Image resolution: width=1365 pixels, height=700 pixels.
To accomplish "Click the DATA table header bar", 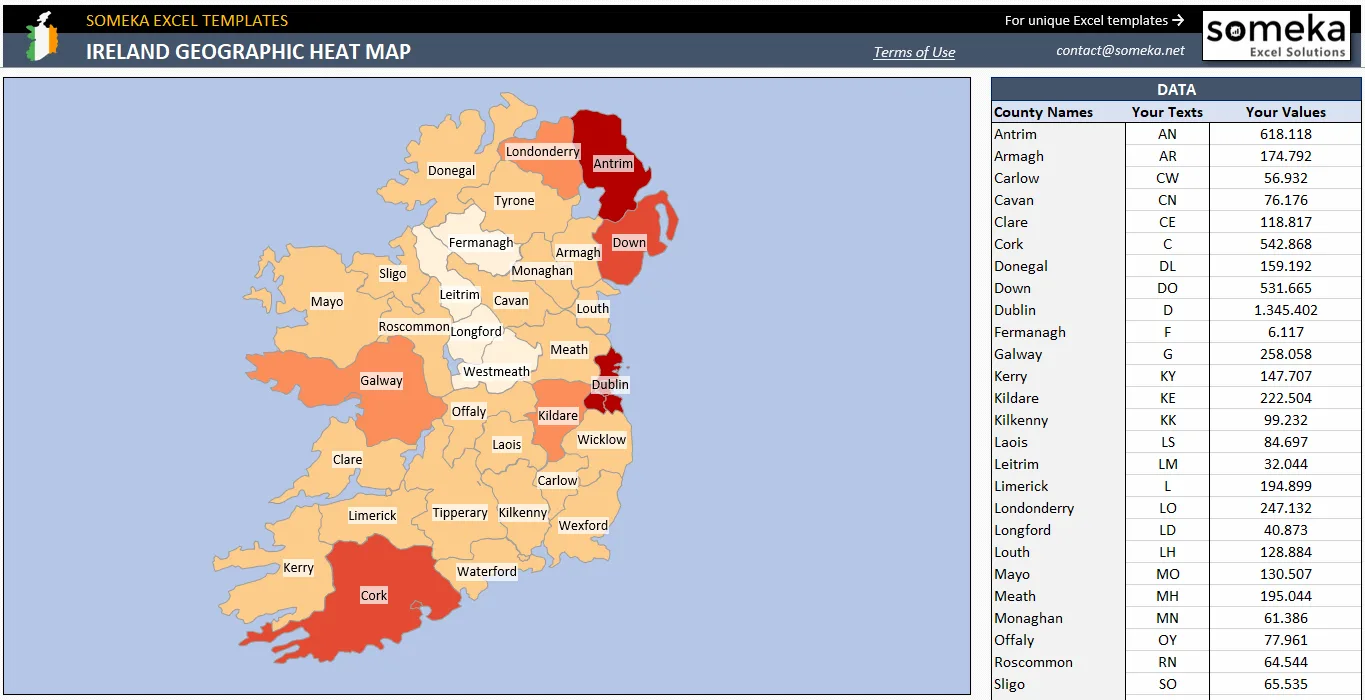I will (x=1176, y=89).
